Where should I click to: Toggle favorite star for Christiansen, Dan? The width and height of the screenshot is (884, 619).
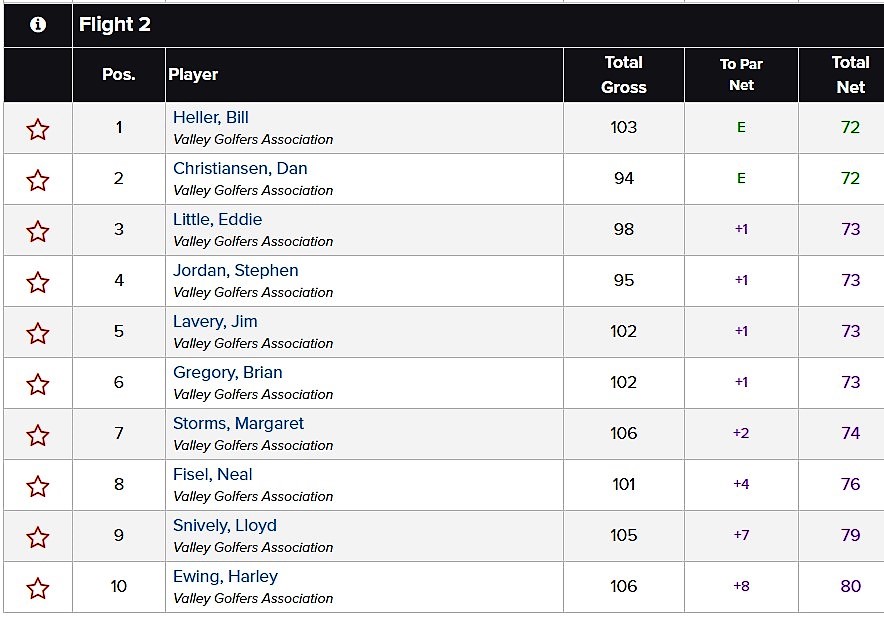(38, 180)
